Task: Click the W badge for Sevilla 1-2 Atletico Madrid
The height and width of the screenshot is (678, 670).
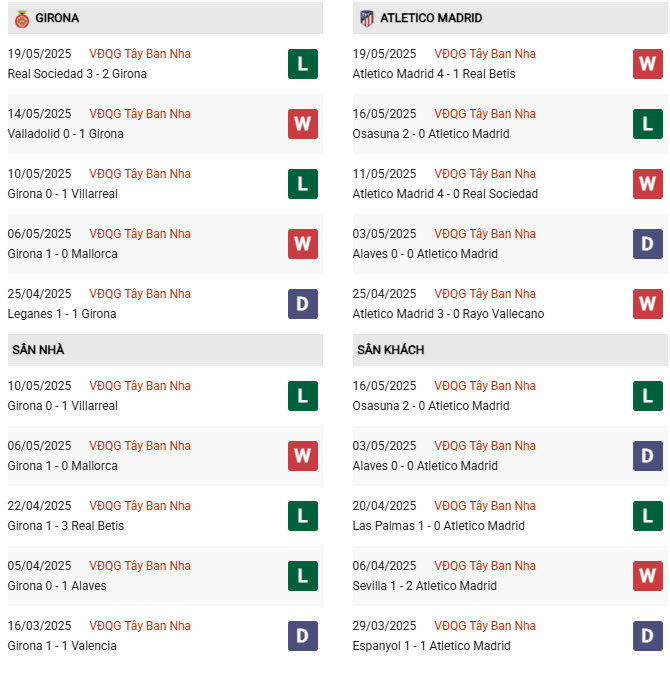Action: 648,576
